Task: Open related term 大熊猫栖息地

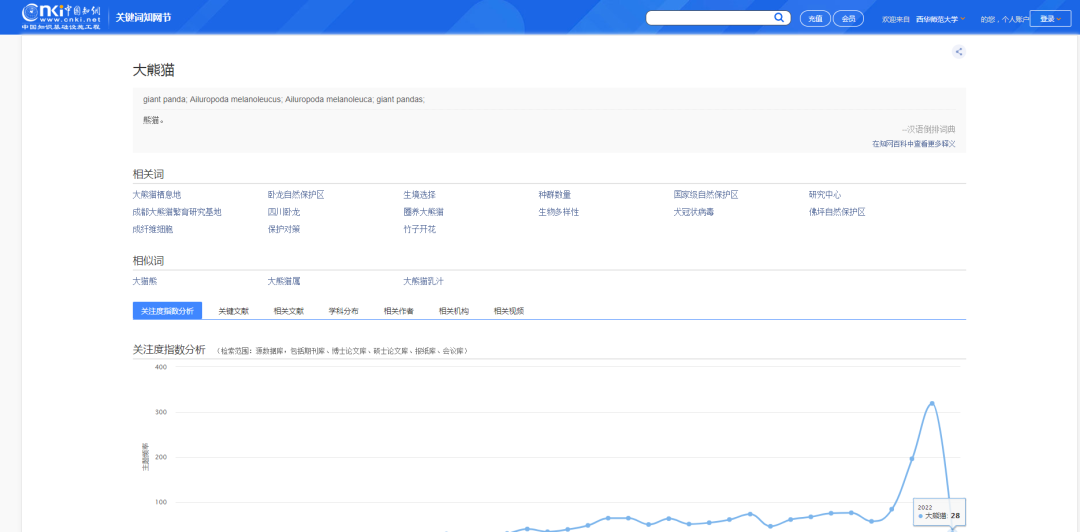Action: (157, 195)
